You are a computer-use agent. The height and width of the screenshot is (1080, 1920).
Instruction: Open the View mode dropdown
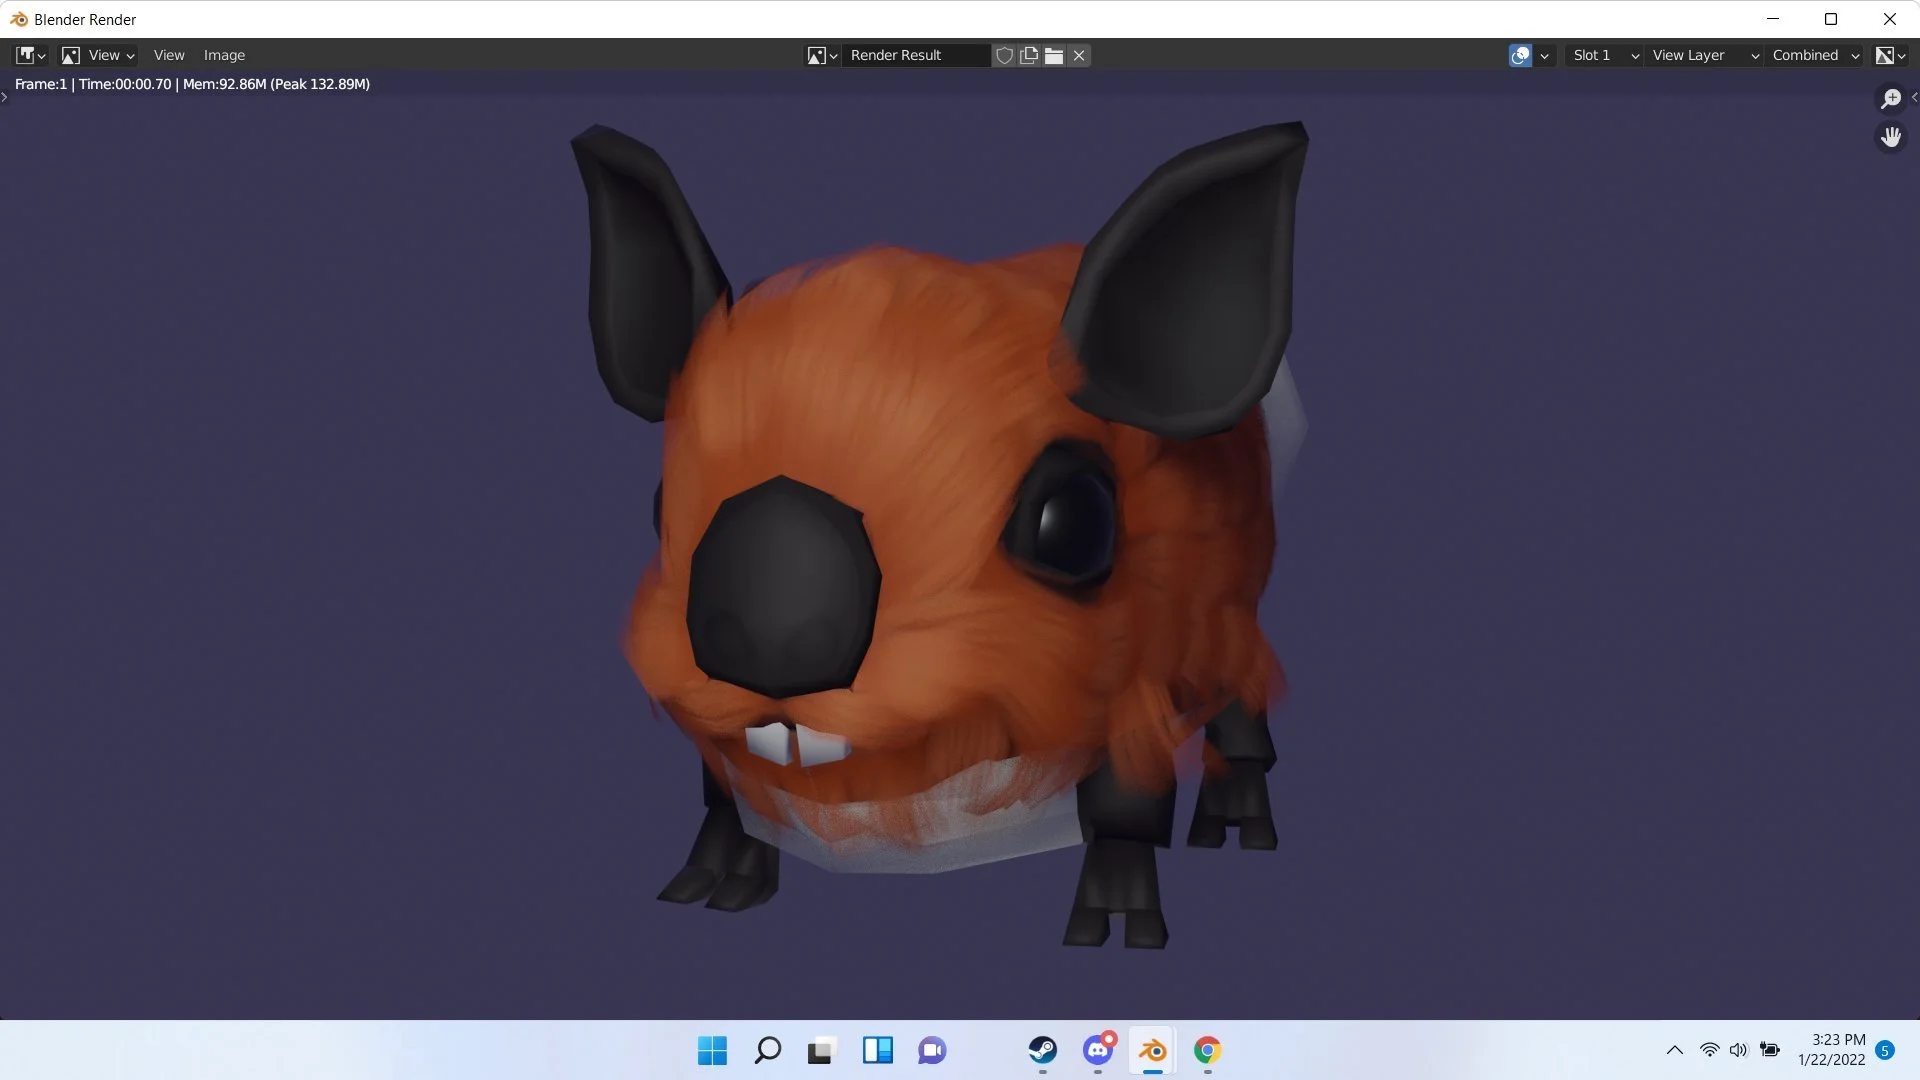point(98,55)
